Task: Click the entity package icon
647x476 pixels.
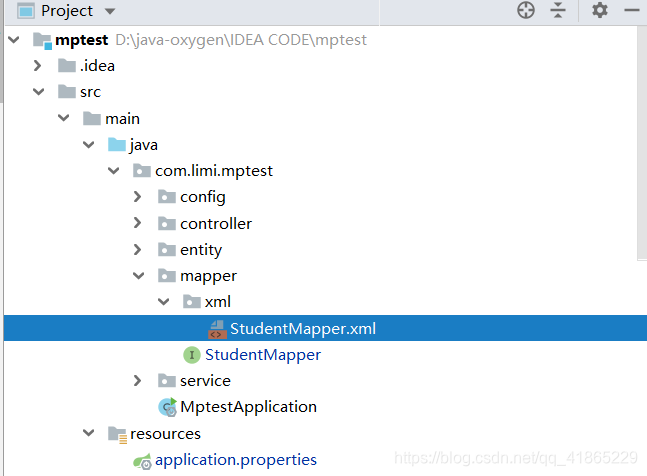Action: [x=167, y=250]
